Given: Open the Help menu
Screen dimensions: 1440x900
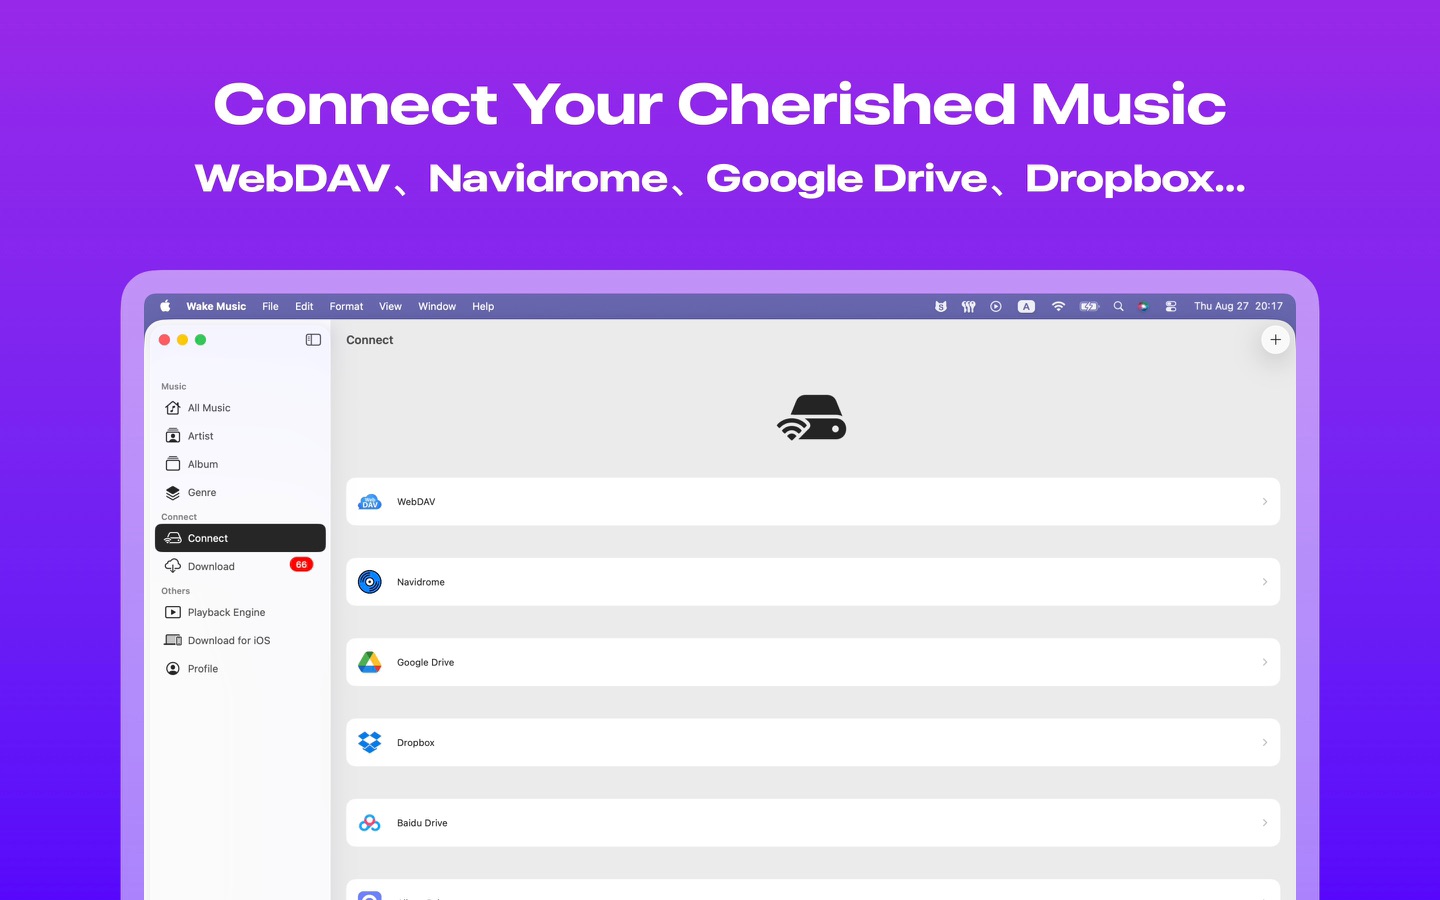Looking at the screenshot, I should tap(483, 306).
